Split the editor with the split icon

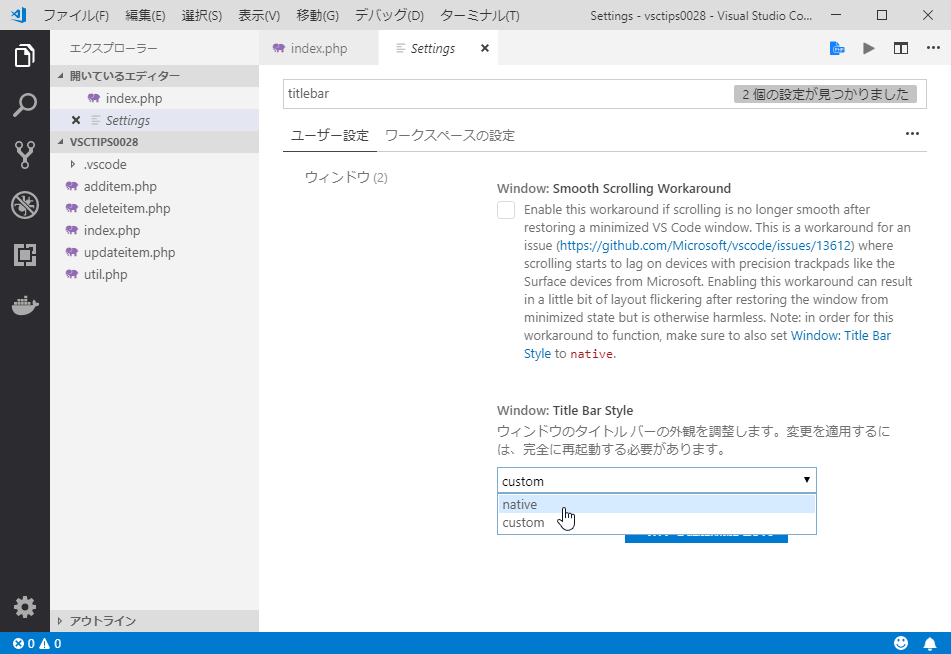pos(901,47)
